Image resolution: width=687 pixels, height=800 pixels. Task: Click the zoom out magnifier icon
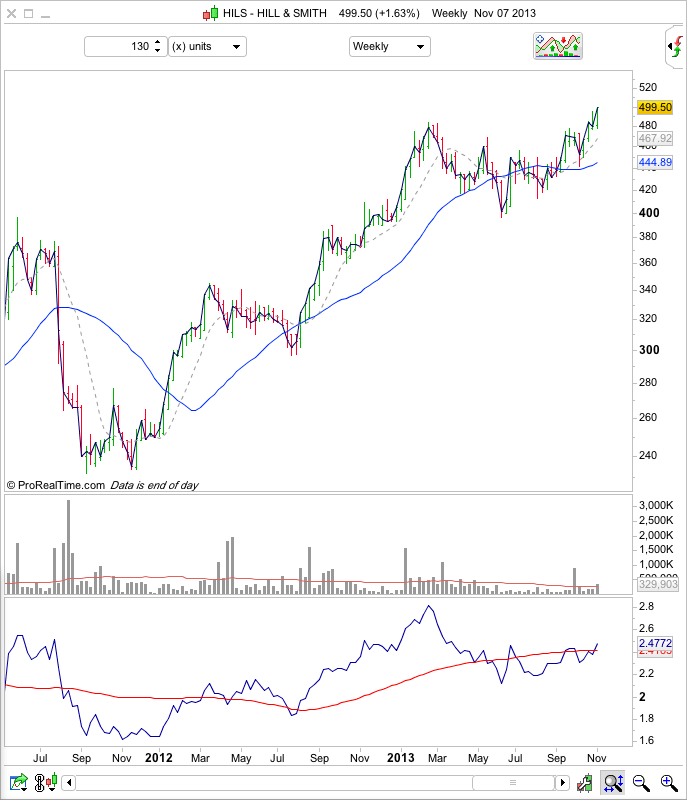(641, 783)
